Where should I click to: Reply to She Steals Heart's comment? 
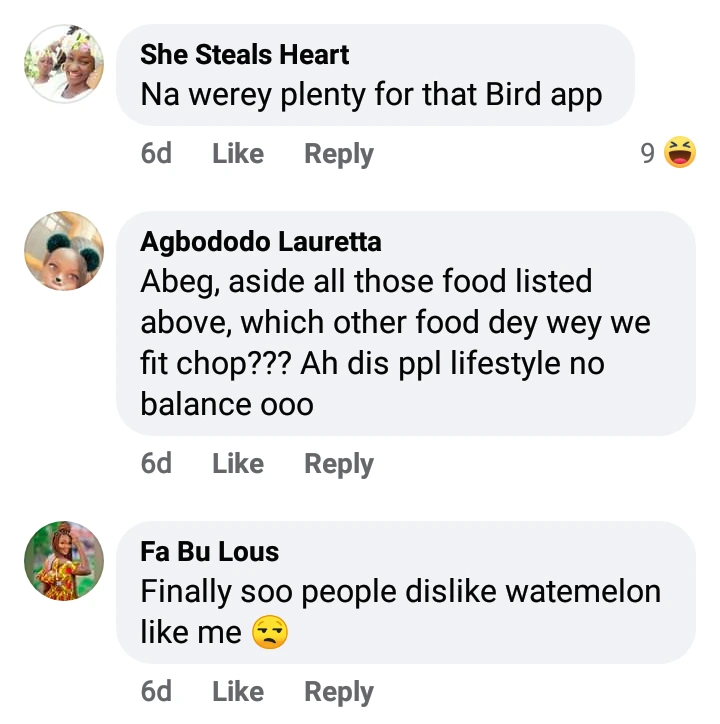[x=339, y=154]
